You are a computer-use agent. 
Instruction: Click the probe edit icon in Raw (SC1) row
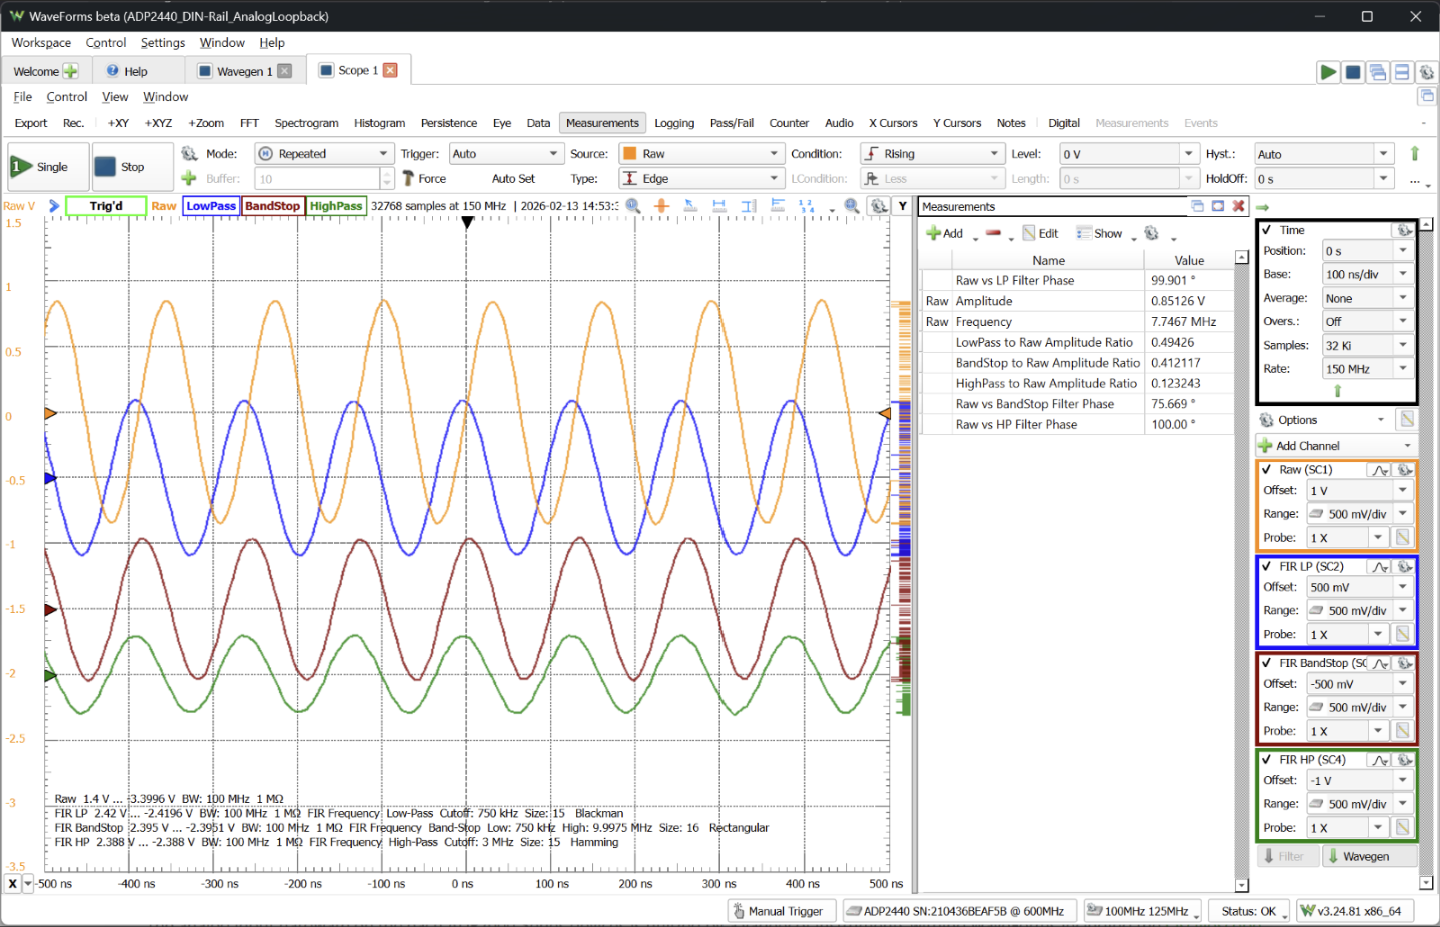coord(1403,538)
